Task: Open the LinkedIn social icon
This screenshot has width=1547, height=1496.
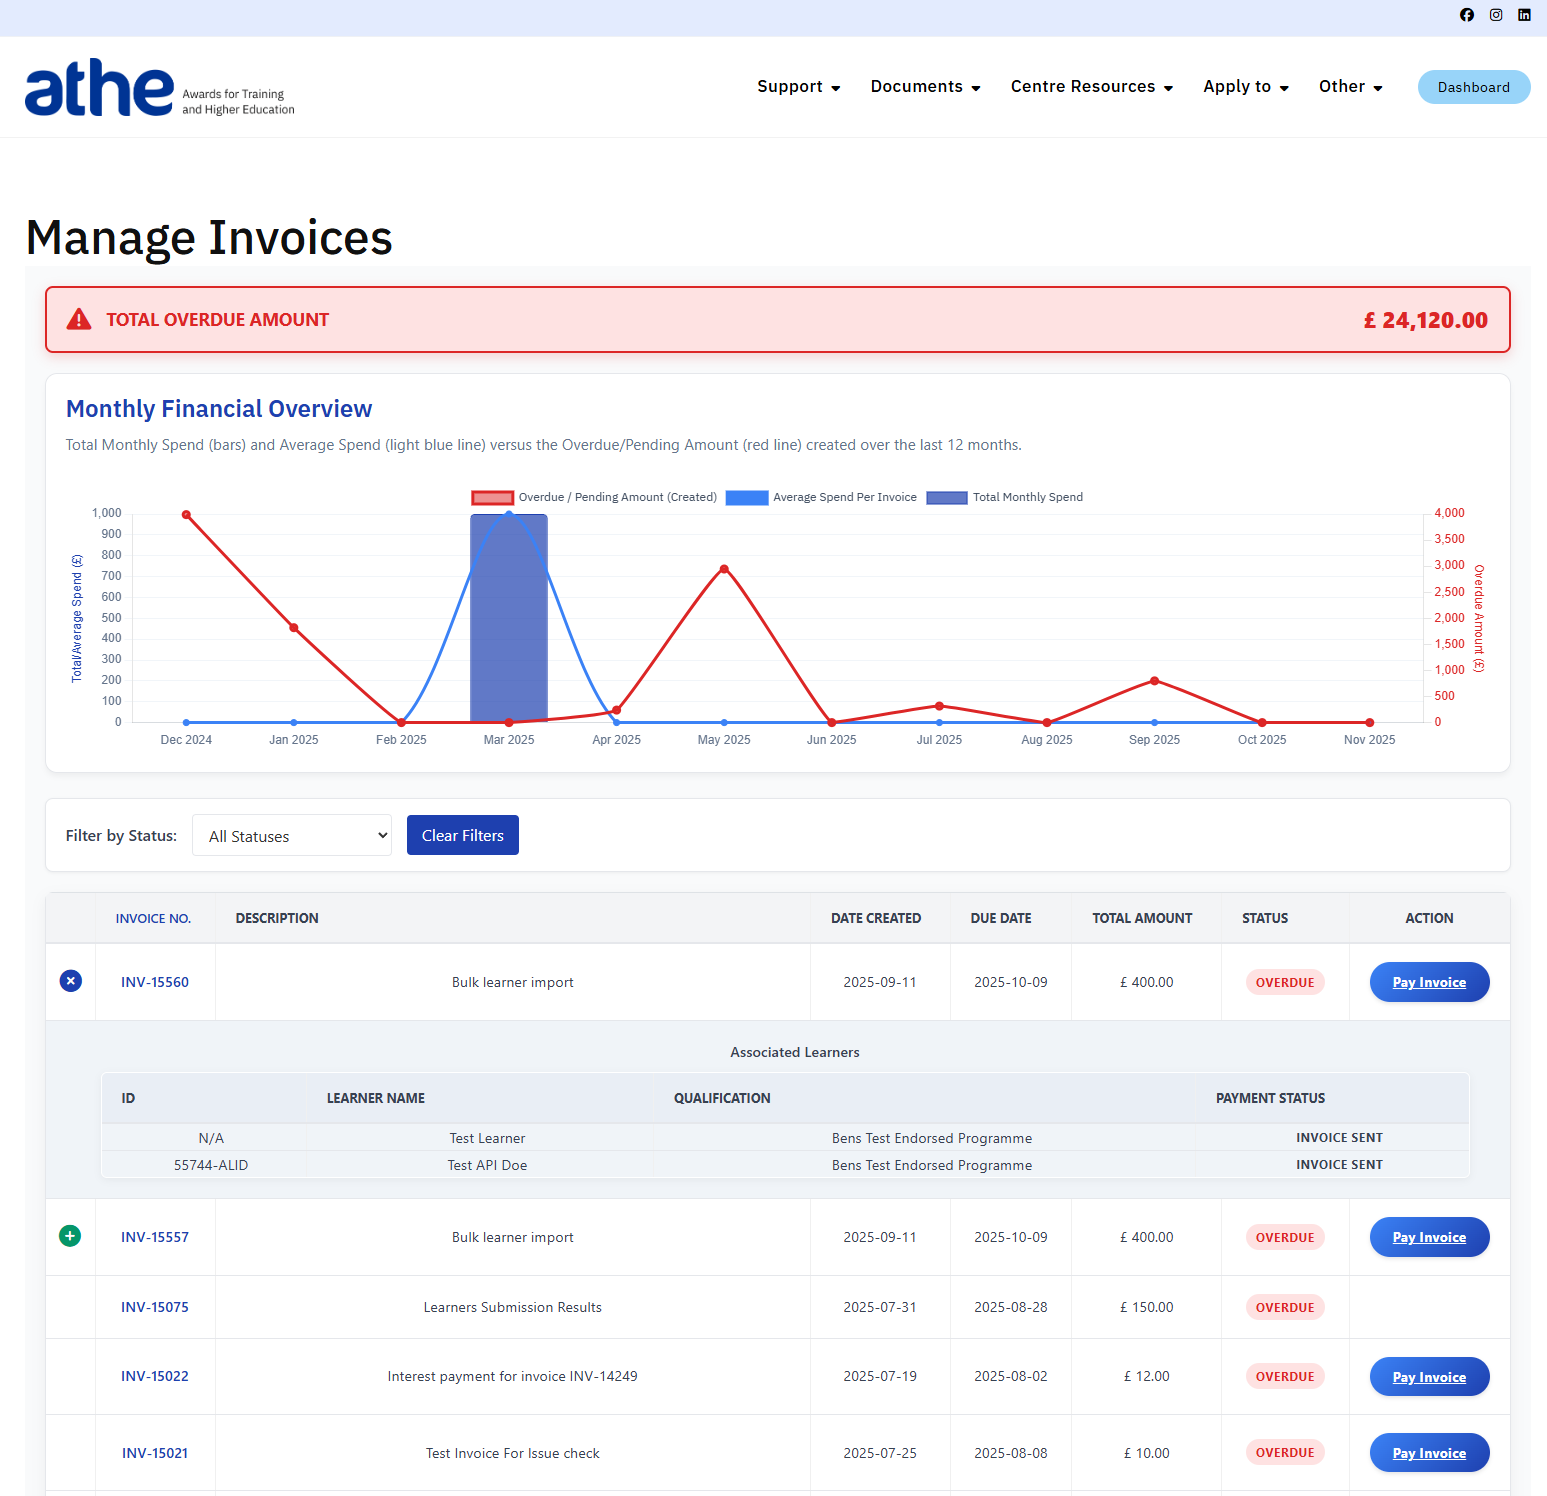Action: click(1524, 15)
